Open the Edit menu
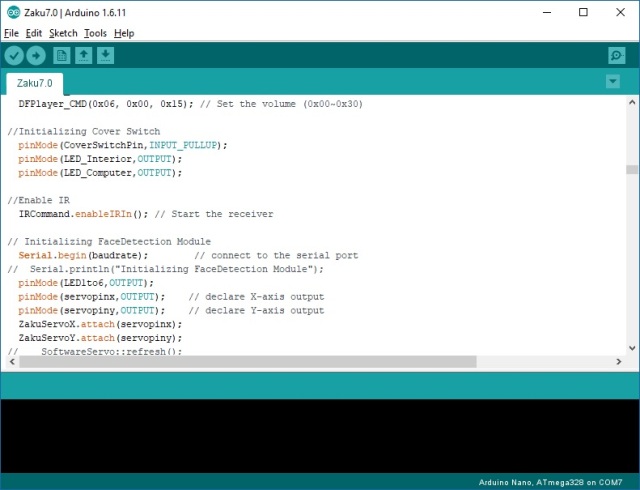640x490 pixels. (34, 33)
